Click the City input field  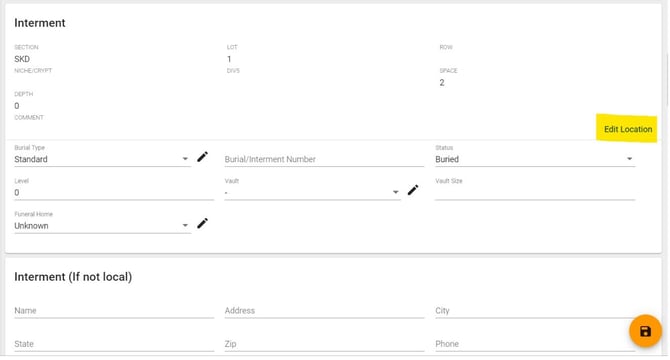click(x=535, y=310)
